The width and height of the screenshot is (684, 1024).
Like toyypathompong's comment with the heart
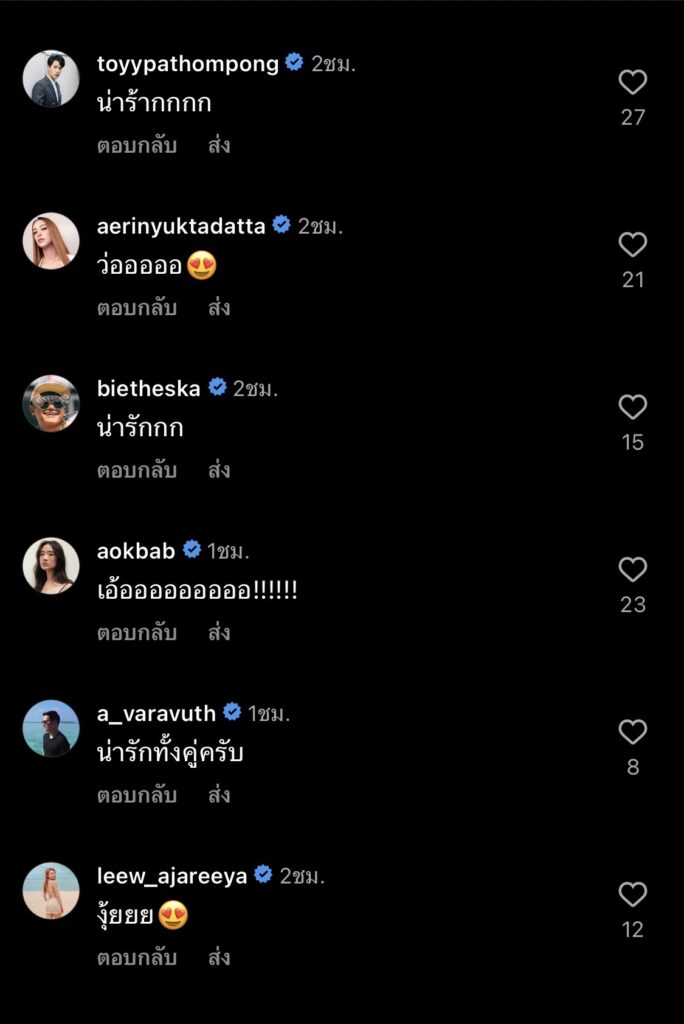[632, 82]
